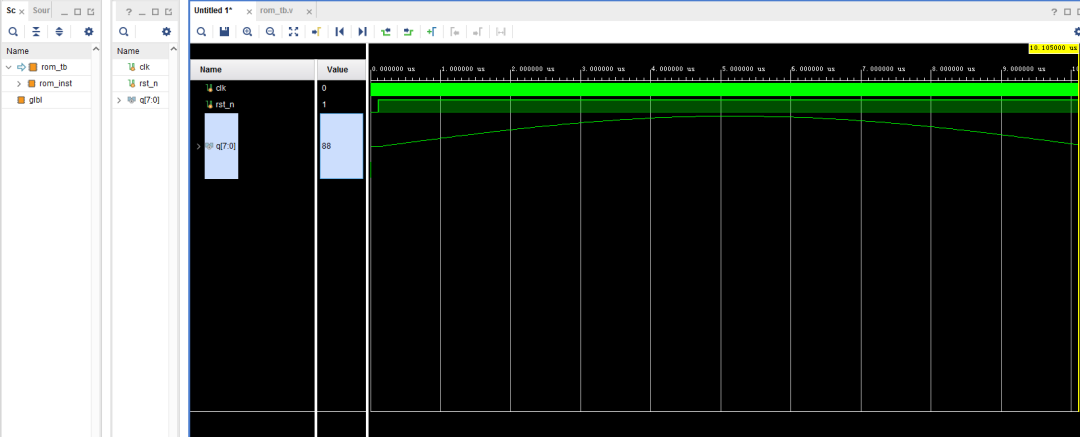Switch to the rom_tb.v tab
Viewport: 1080px width, 437px height.
click(277, 11)
